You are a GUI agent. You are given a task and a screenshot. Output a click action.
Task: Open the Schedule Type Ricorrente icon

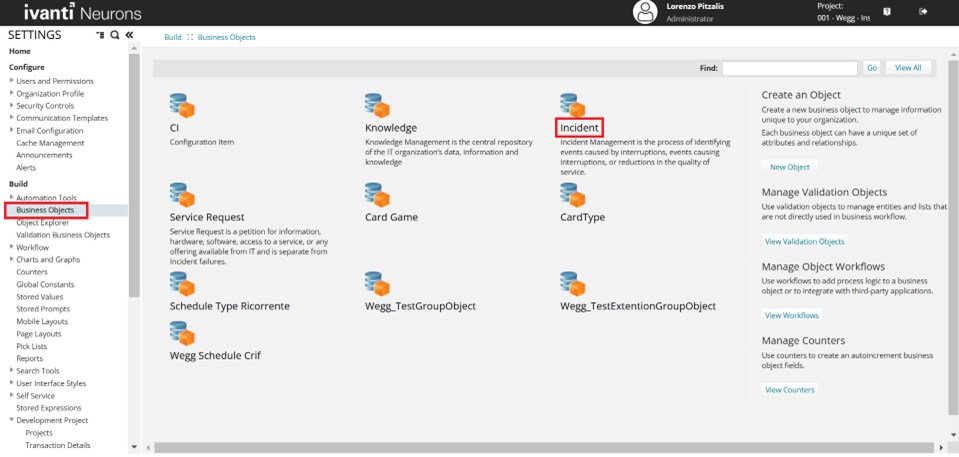tap(182, 284)
